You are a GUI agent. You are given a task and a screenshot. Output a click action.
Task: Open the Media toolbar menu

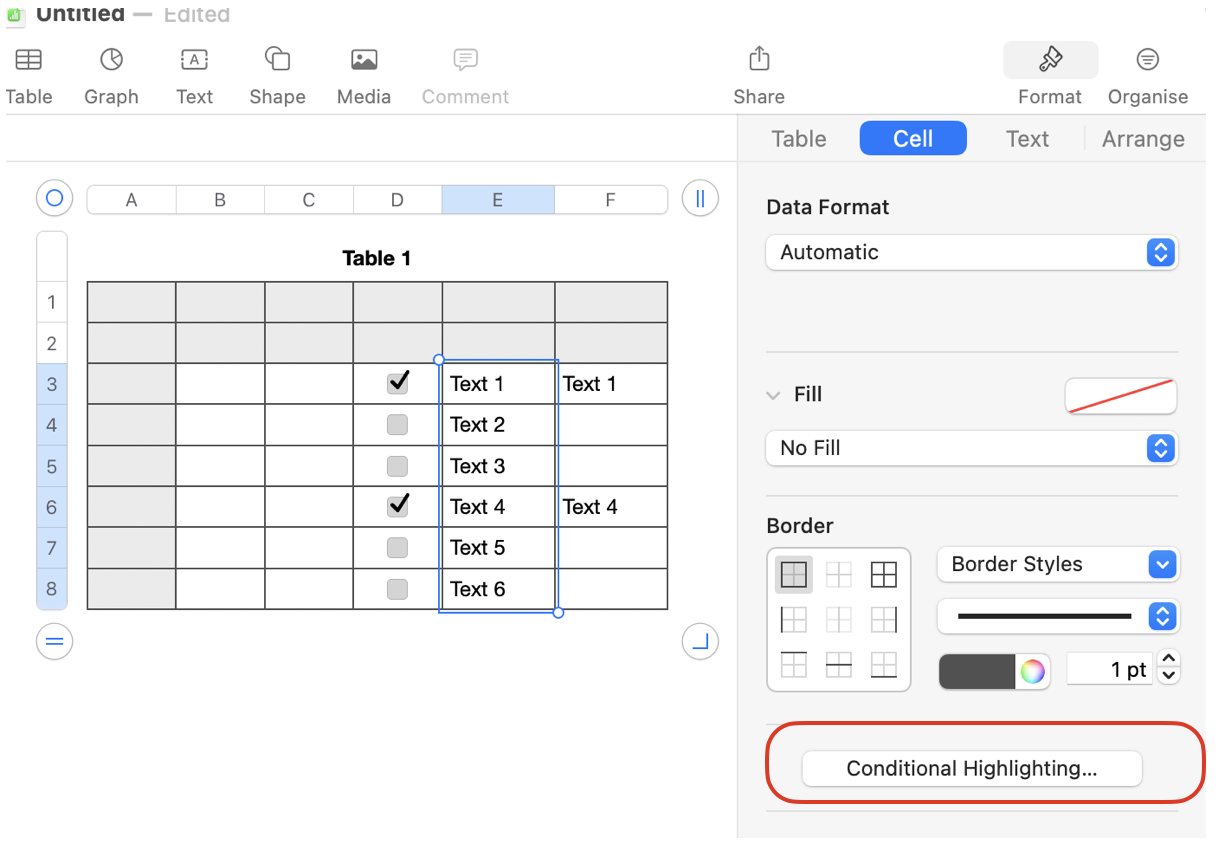[x=364, y=60]
